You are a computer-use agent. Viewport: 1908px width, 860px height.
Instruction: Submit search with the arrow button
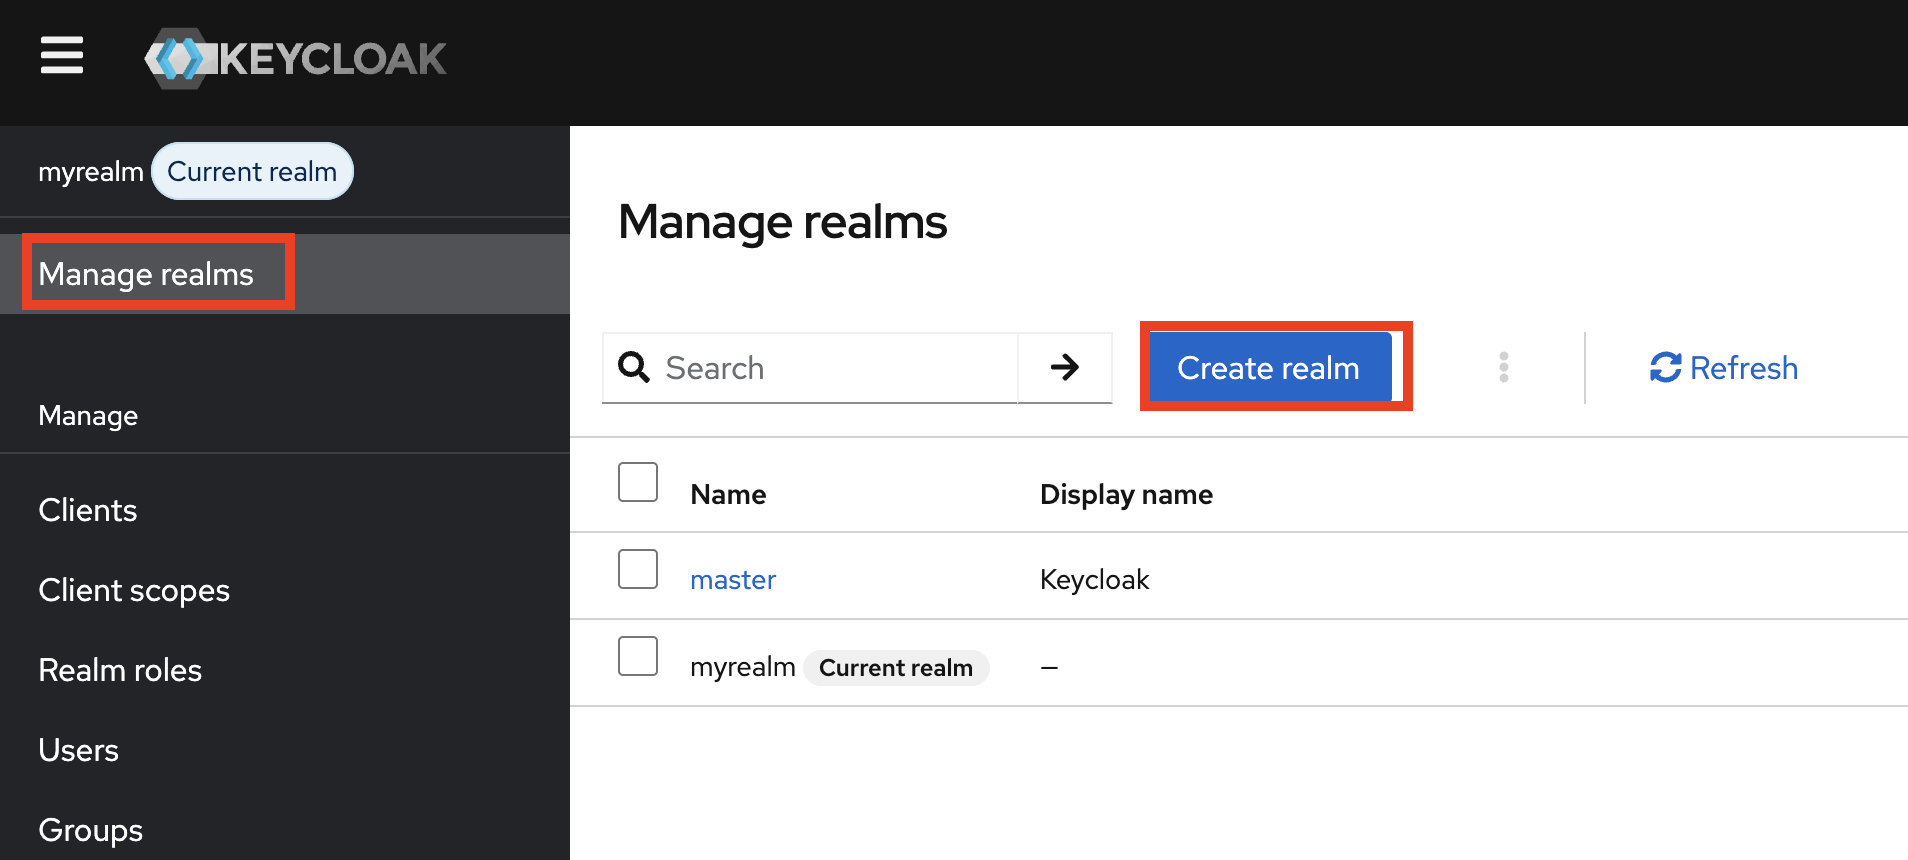(x=1065, y=367)
